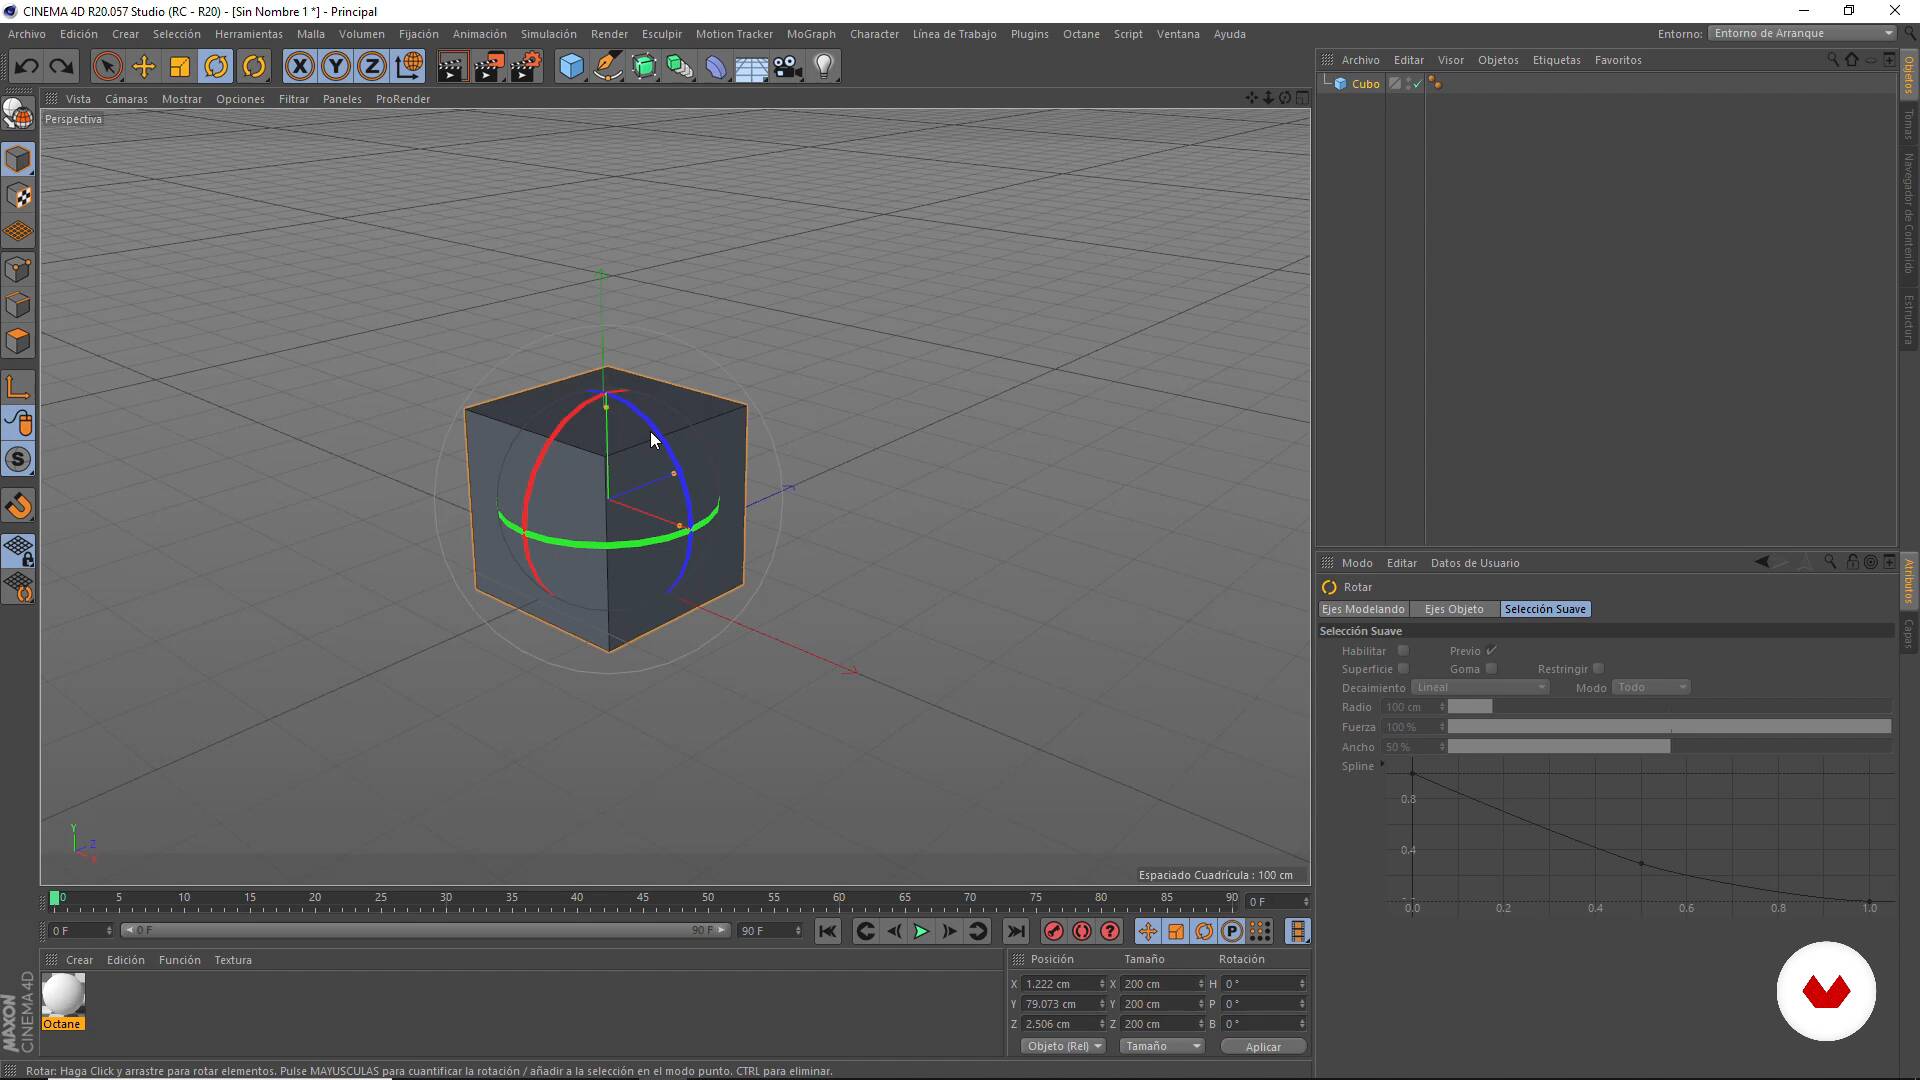
Task: Toggle the world coordinate system icon
Action: [409, 67]
